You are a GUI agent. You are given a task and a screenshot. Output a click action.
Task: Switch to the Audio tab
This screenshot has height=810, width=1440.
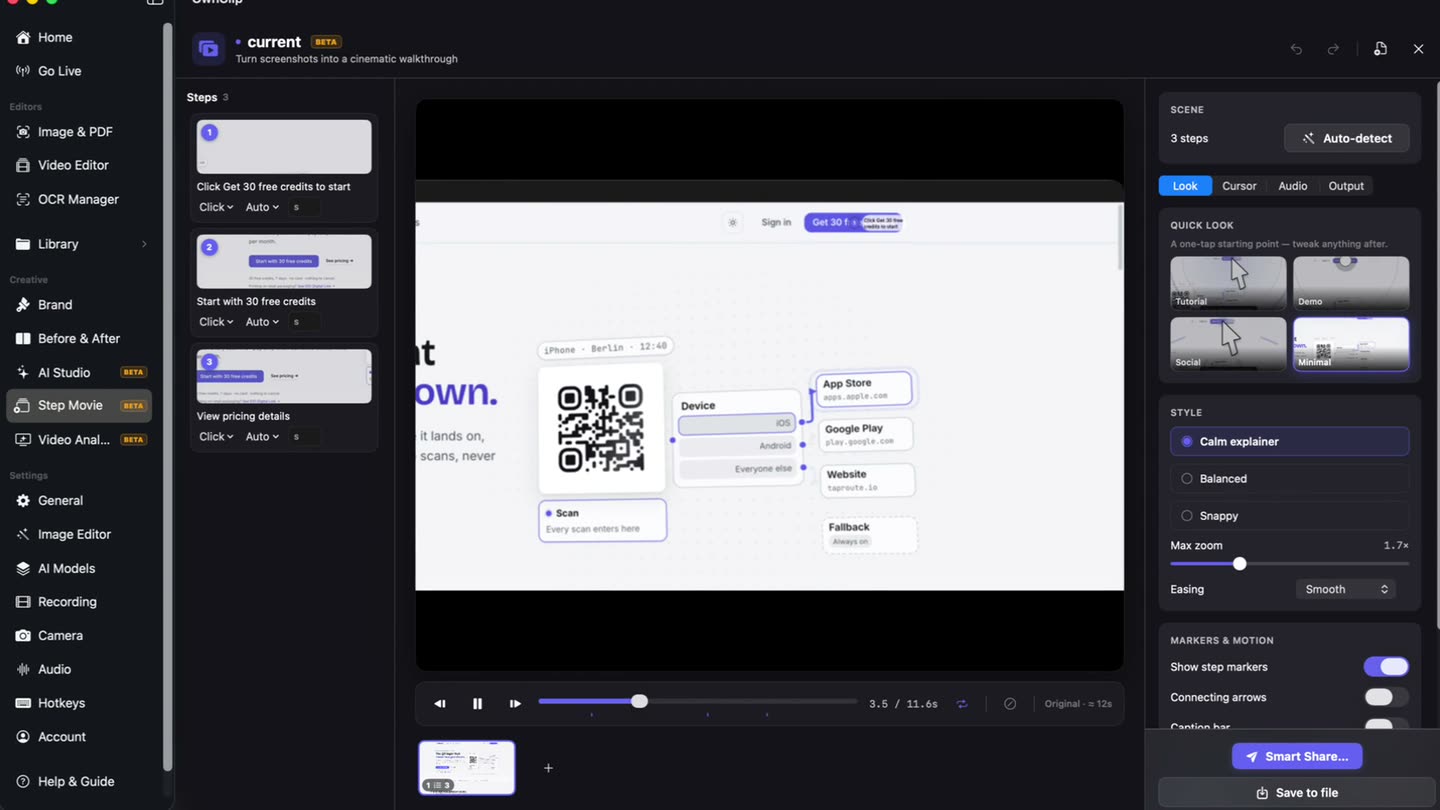point(1293,186)
